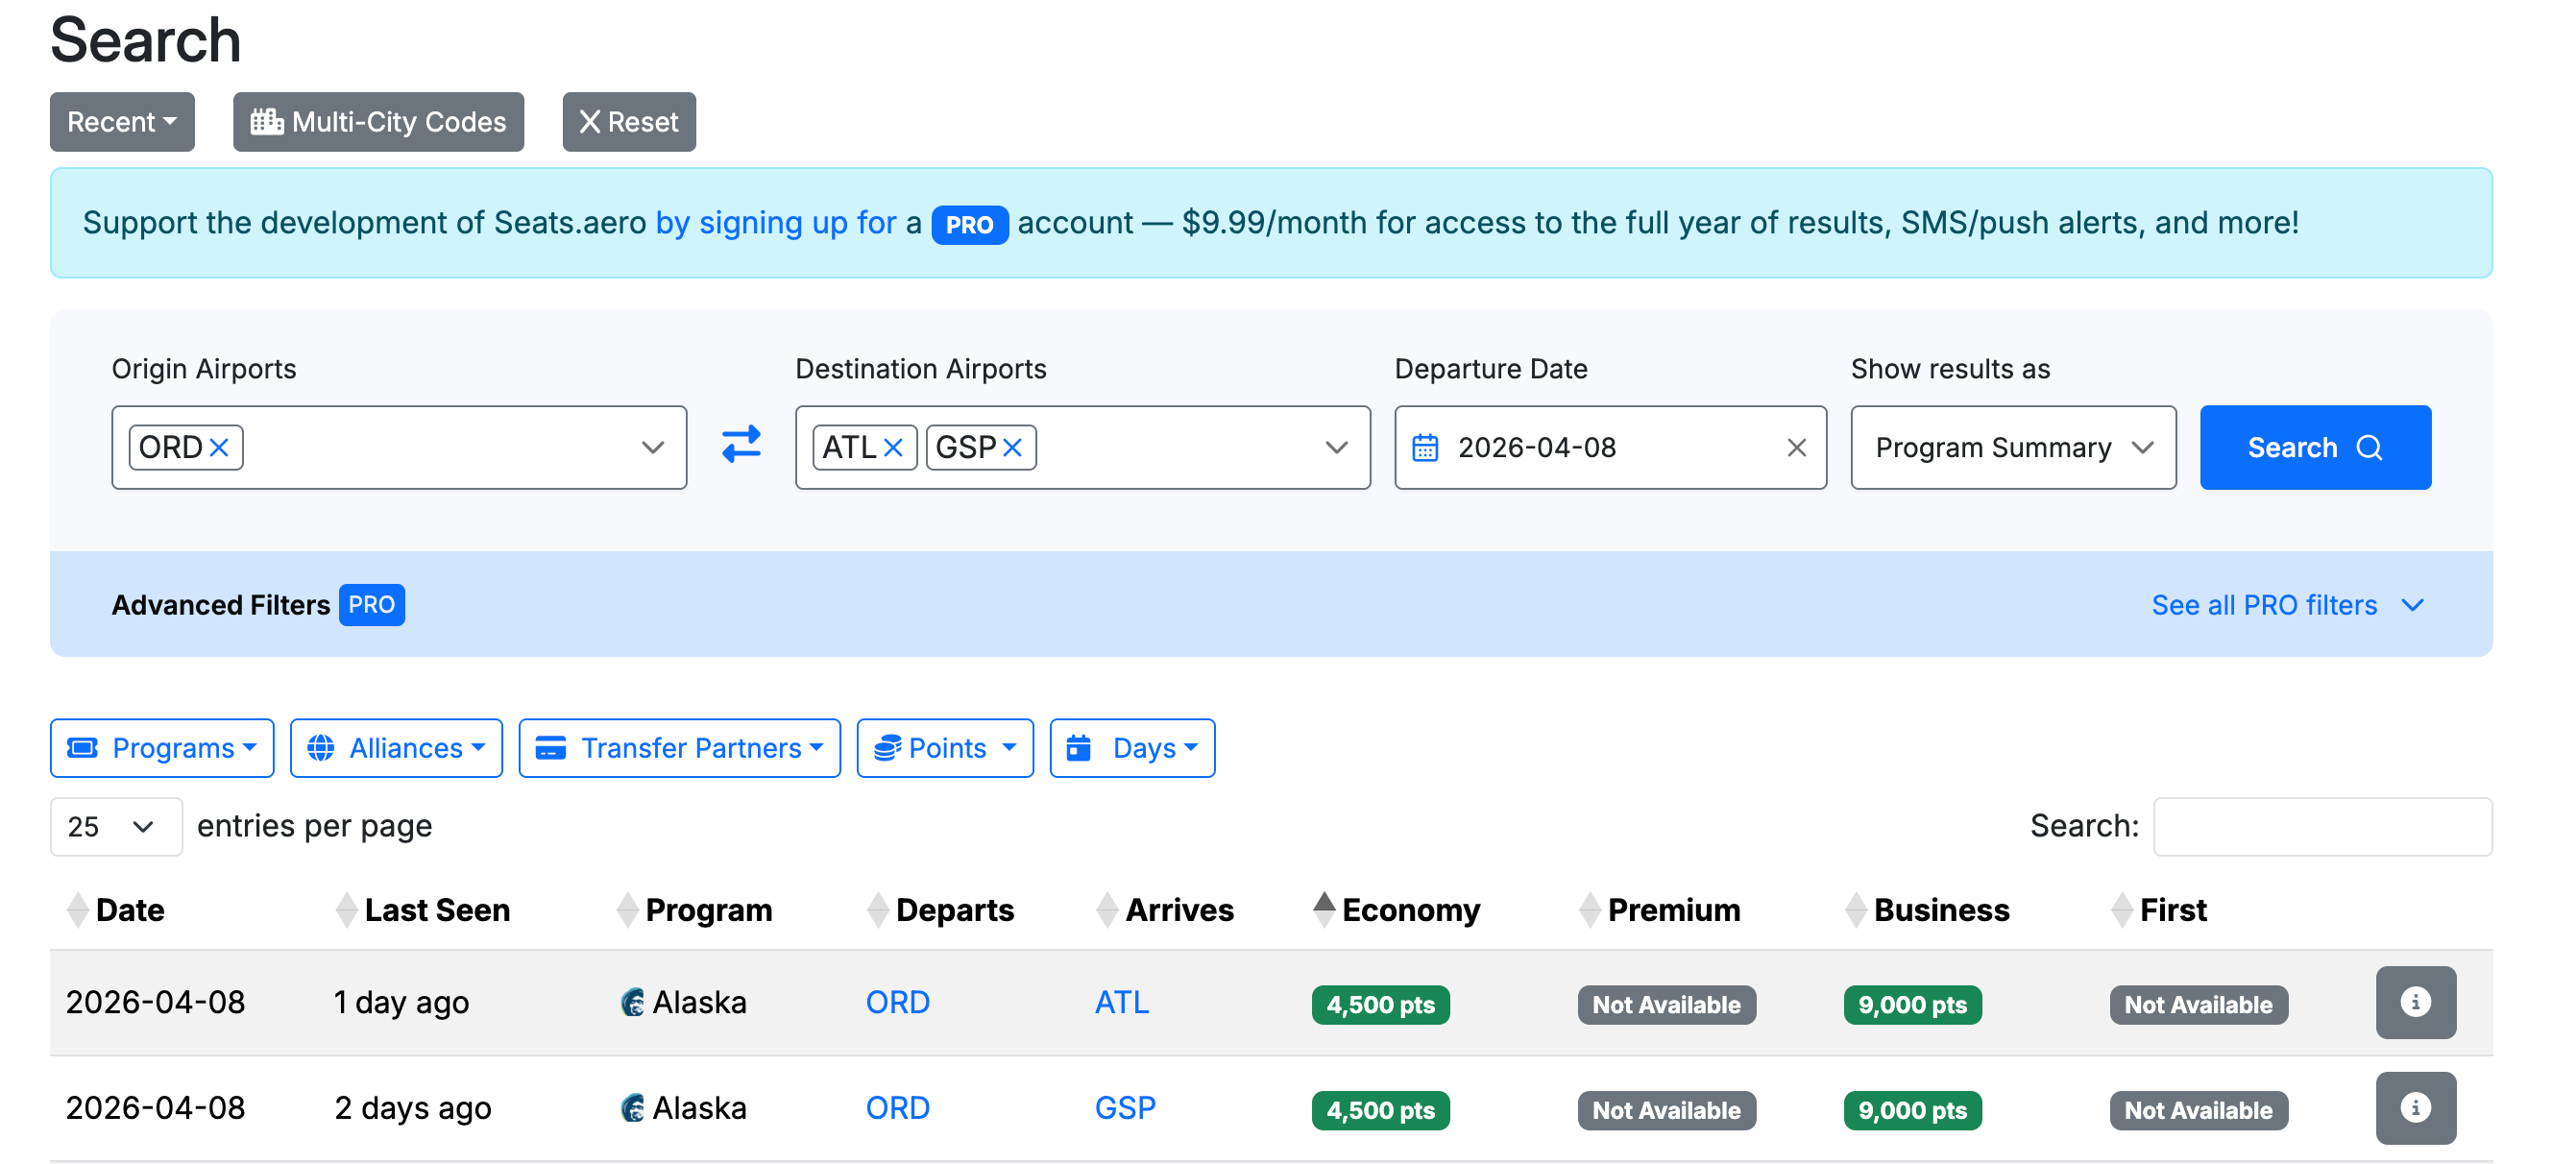Sort table by the Last Seen column
Image resolution: width=2576 pixels, height=1164 pixels.
[436, 910]
